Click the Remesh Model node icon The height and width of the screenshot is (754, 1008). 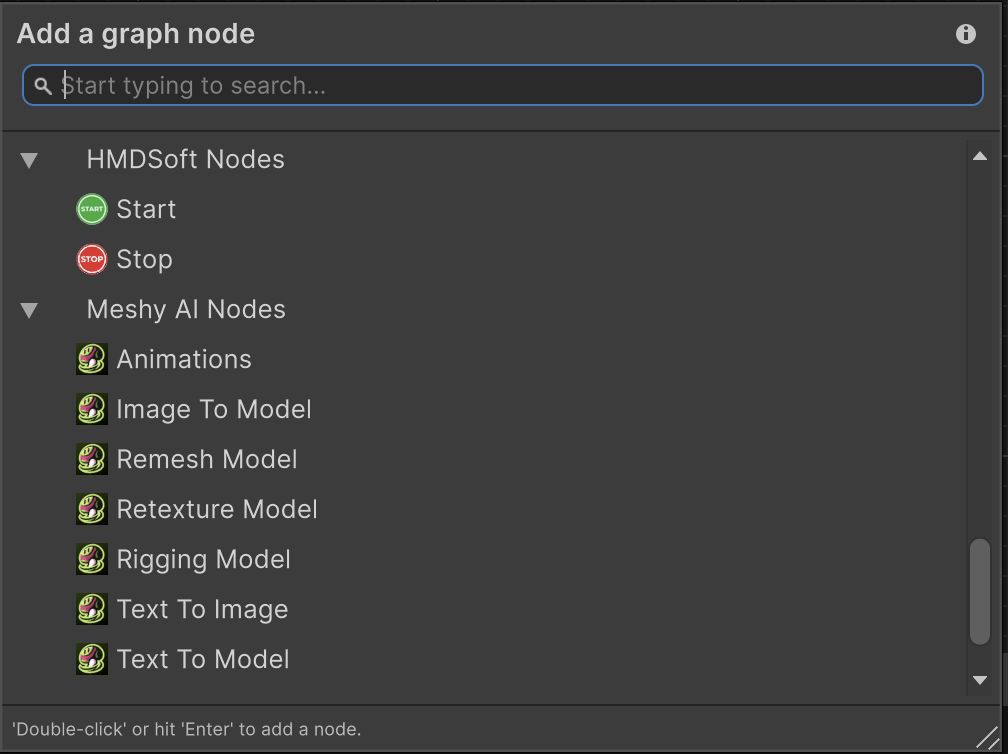(x=92, y=459)
